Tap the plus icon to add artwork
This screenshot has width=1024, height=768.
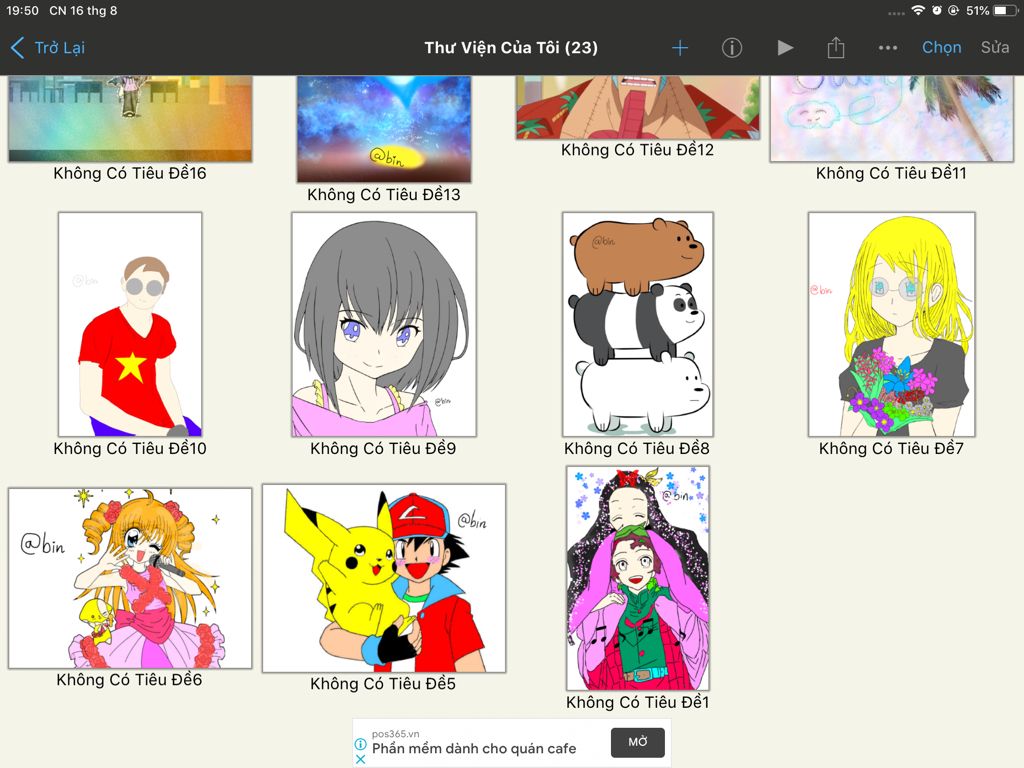point(680,48)
